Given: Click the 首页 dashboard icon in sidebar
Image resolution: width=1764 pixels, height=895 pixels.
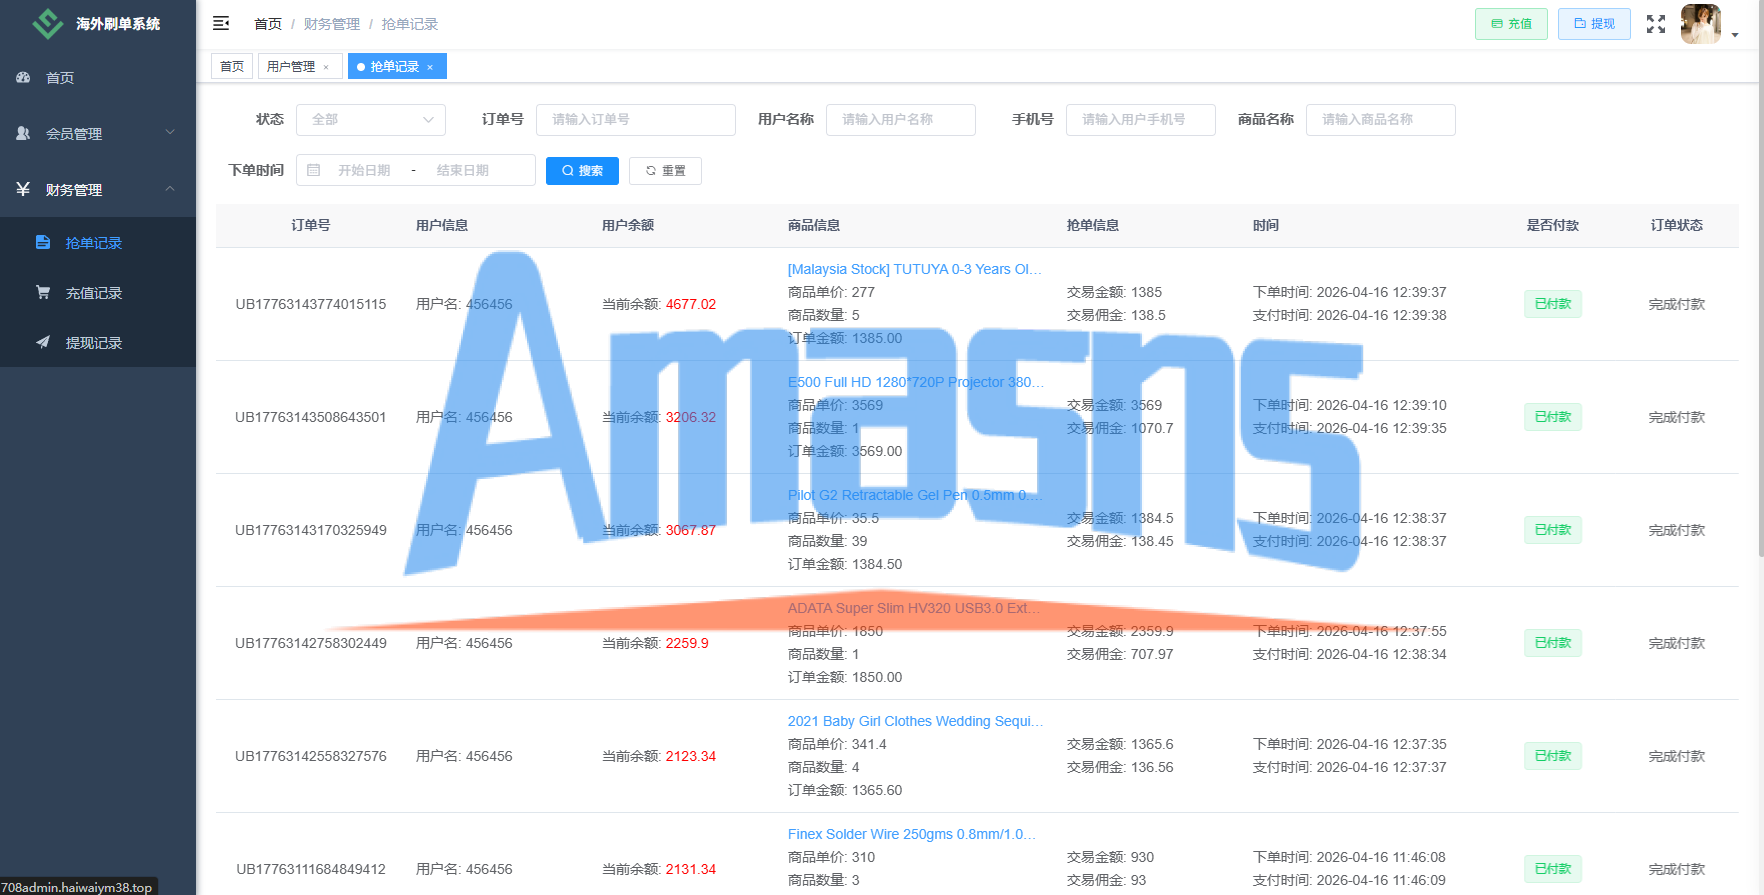Looking at the screenshot, I should [x=23, y=77].
